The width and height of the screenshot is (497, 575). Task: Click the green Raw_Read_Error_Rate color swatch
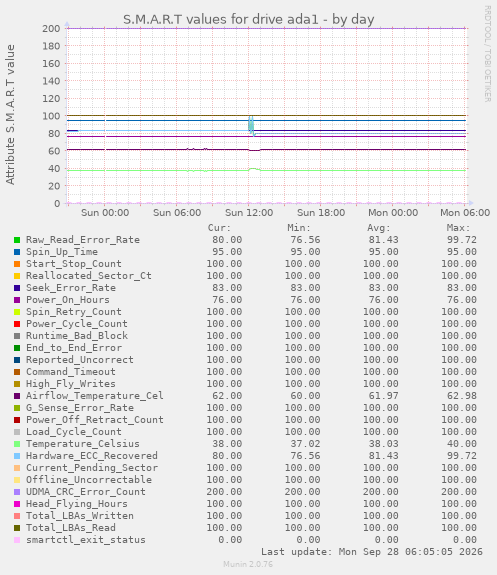coord(17,240)
